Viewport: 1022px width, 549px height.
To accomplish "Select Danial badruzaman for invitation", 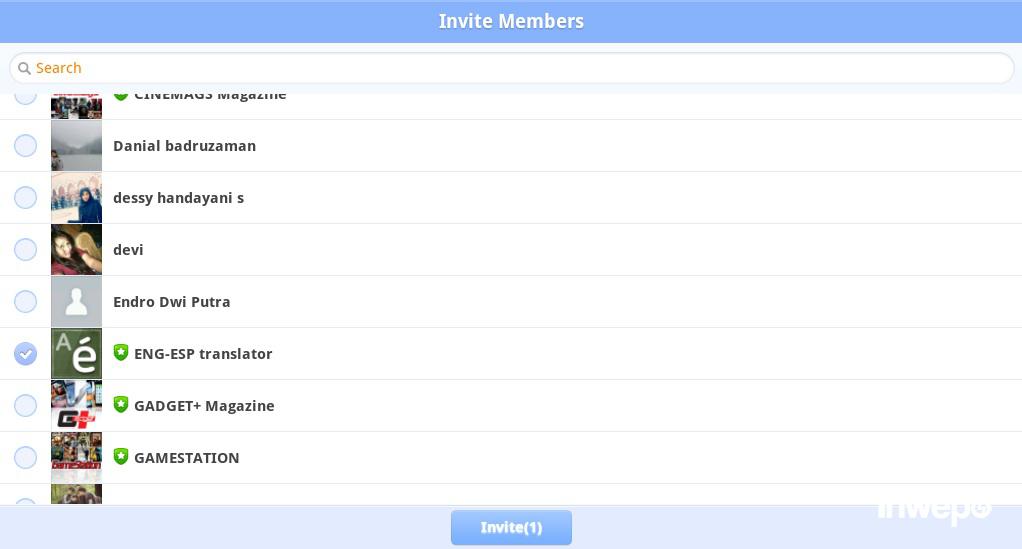I will coord(25,146).
